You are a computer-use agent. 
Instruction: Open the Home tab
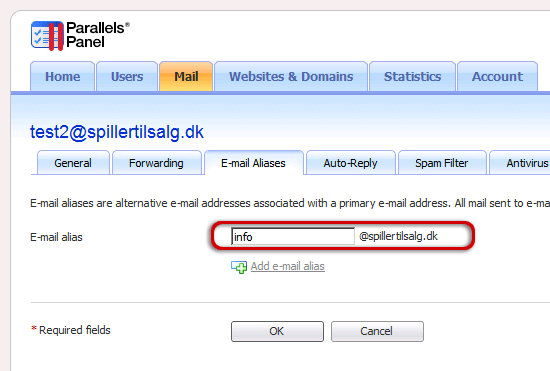[x=62, y=76]
